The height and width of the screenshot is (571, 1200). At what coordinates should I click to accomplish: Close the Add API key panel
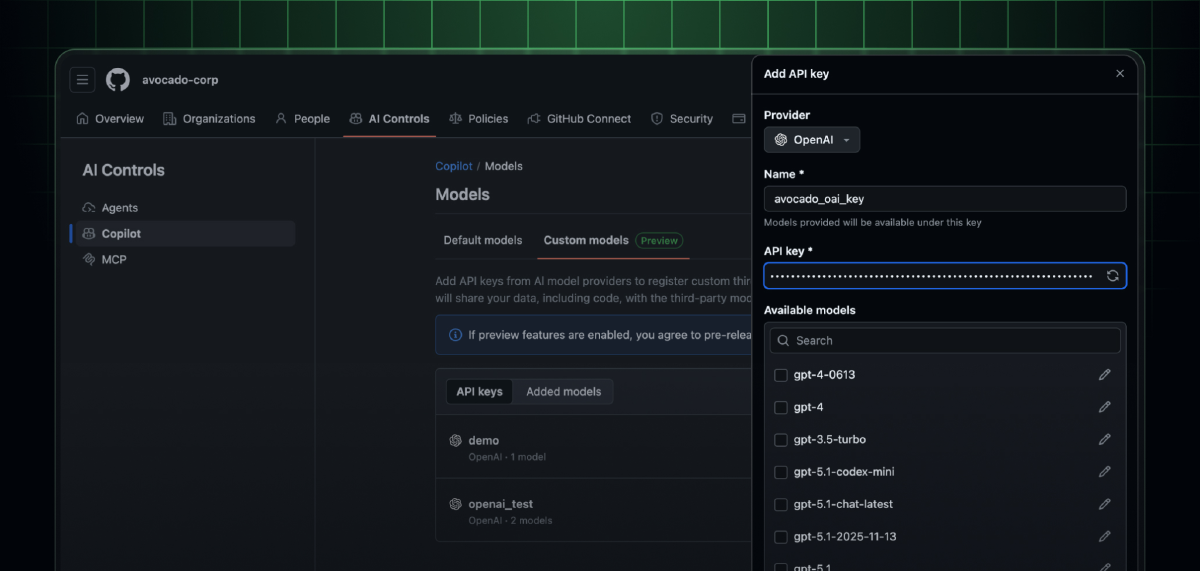tap(1119, 74)
